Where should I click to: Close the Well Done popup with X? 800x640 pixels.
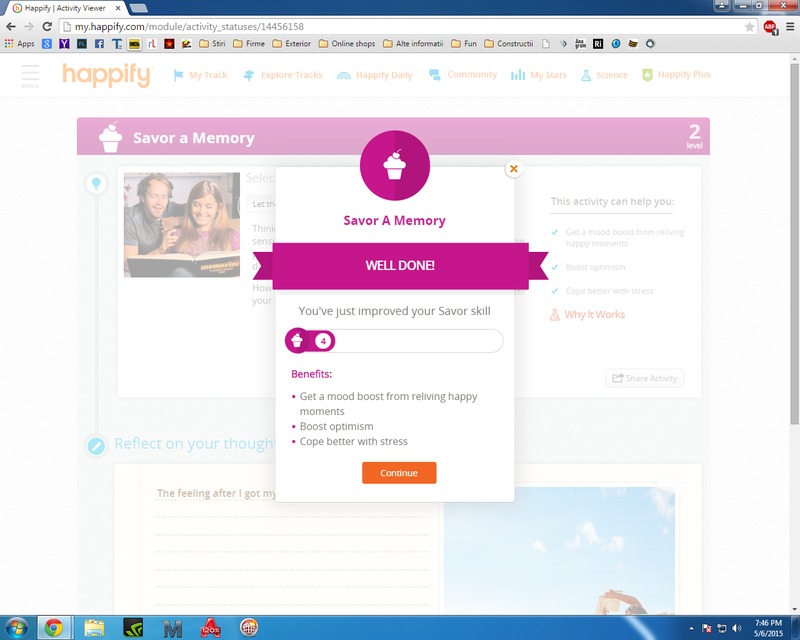[514, 169]
